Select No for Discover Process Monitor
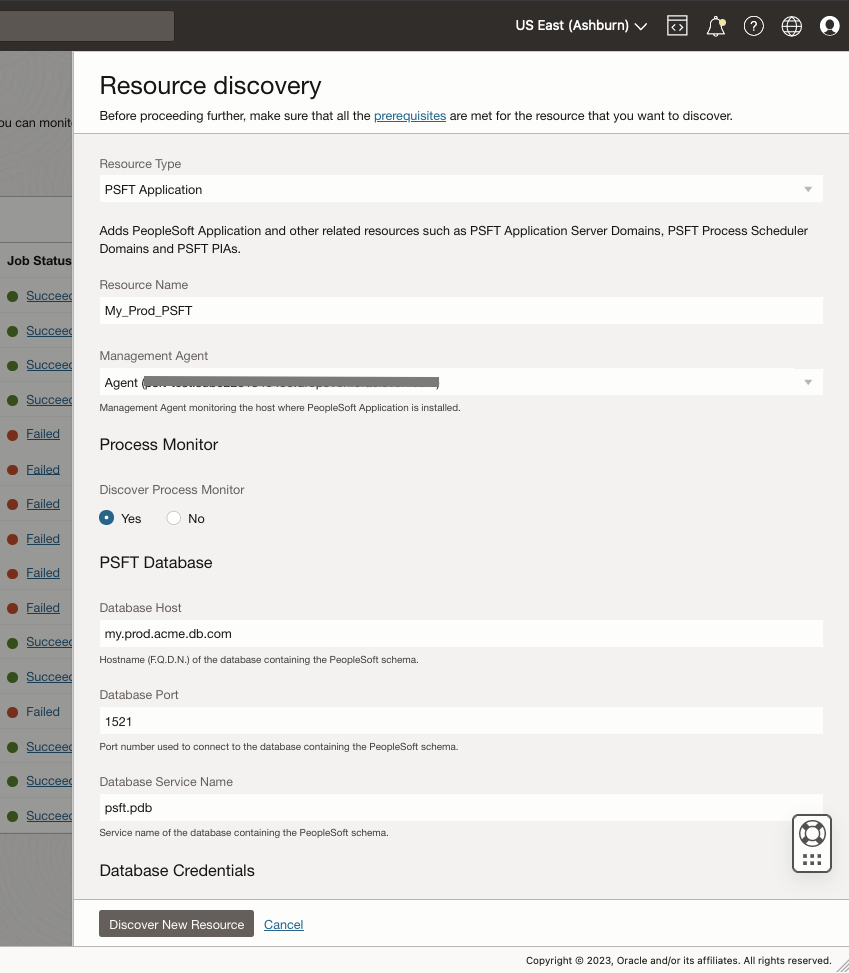 click(174, 518)
